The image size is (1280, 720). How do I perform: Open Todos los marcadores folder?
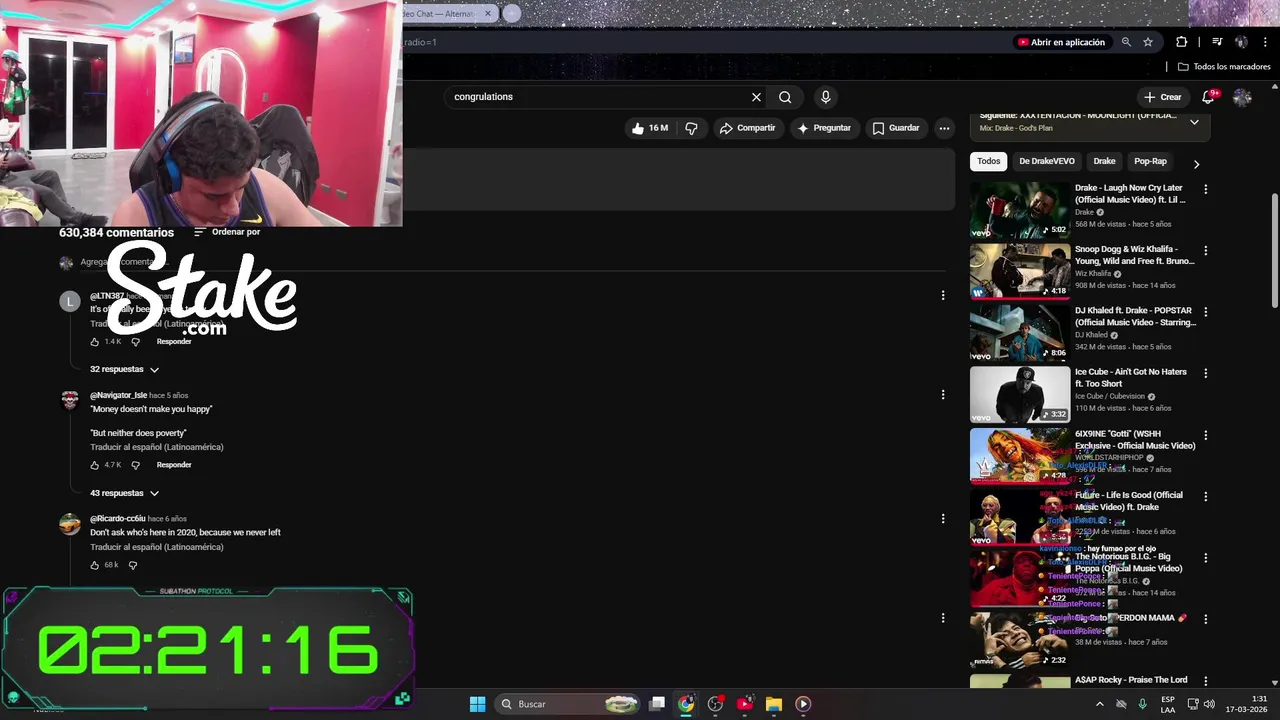coord(1224,67)
